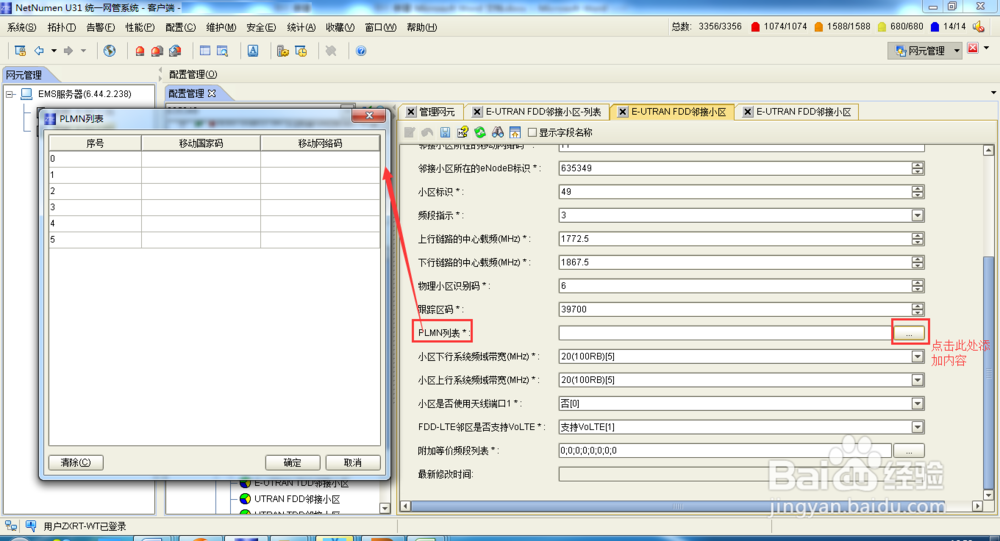
Task: Go forward using the right arrow icon
Action: pos(68,51)
